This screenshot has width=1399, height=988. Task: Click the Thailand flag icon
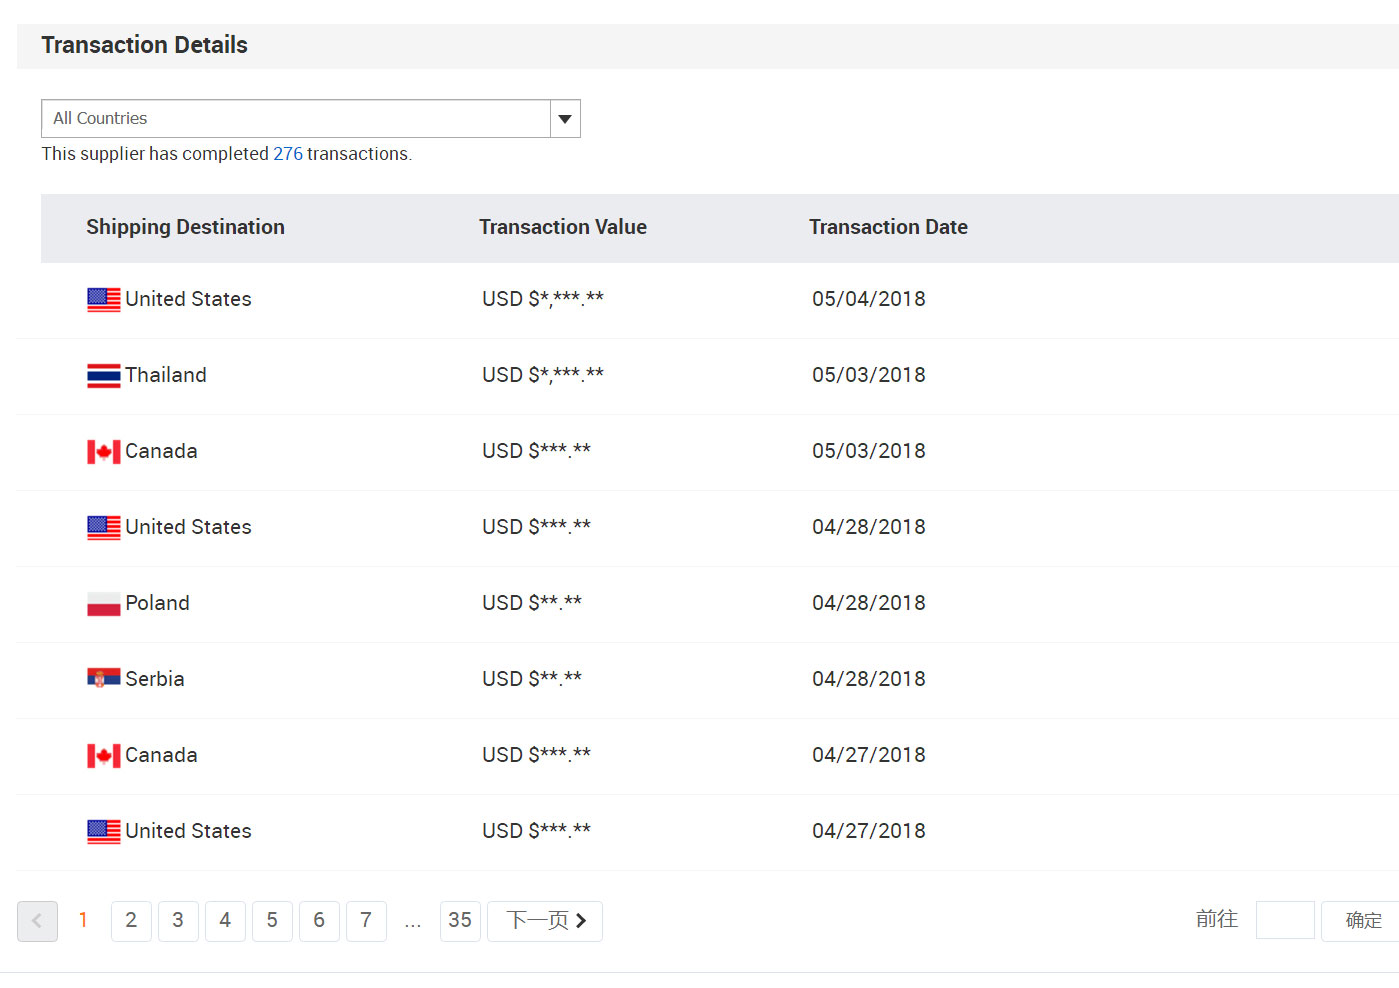pos(103,376)
